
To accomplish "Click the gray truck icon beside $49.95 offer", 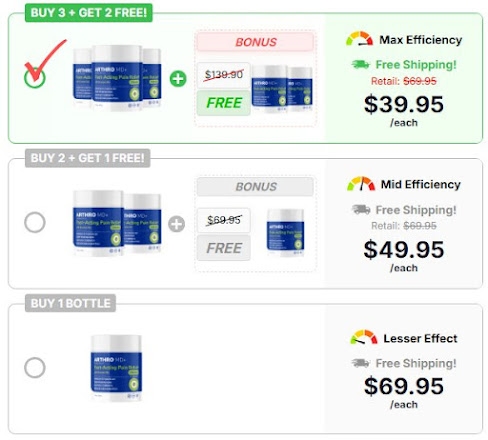I will 361,210.
